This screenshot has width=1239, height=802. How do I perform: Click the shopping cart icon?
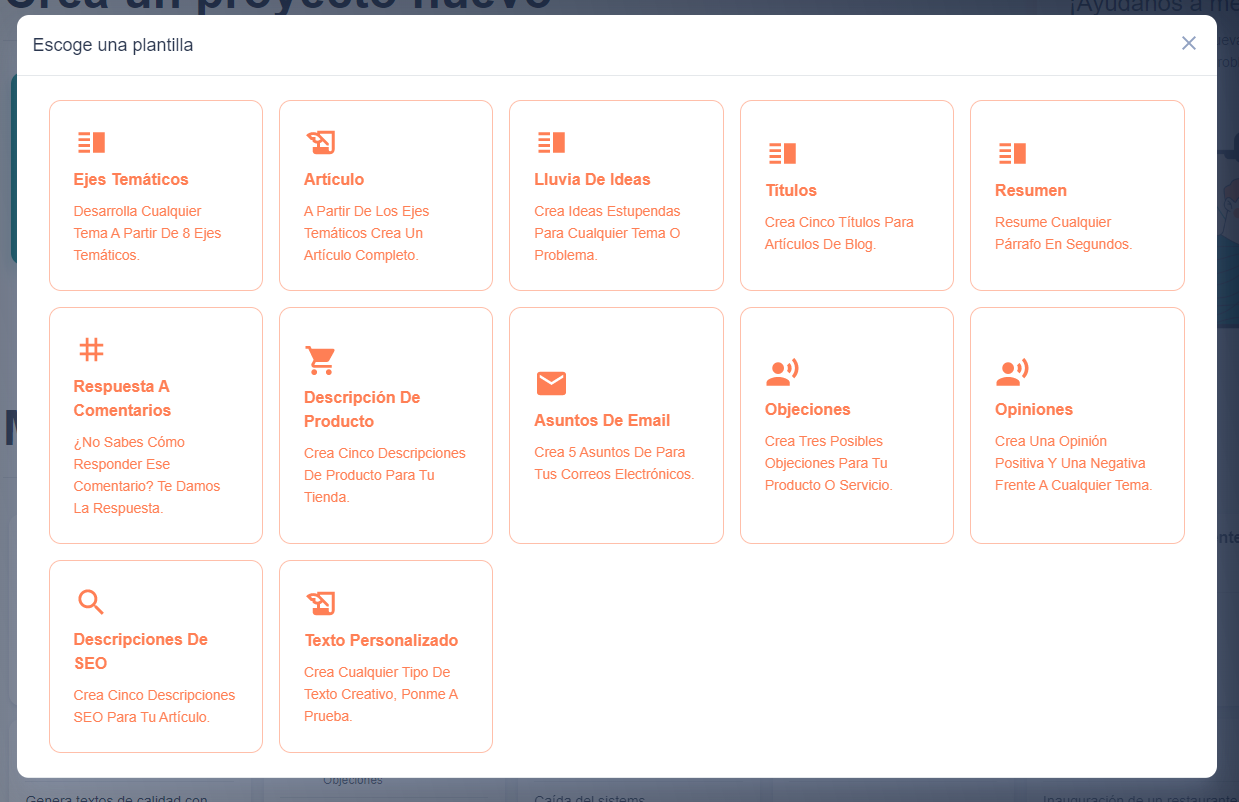(320, 360)
